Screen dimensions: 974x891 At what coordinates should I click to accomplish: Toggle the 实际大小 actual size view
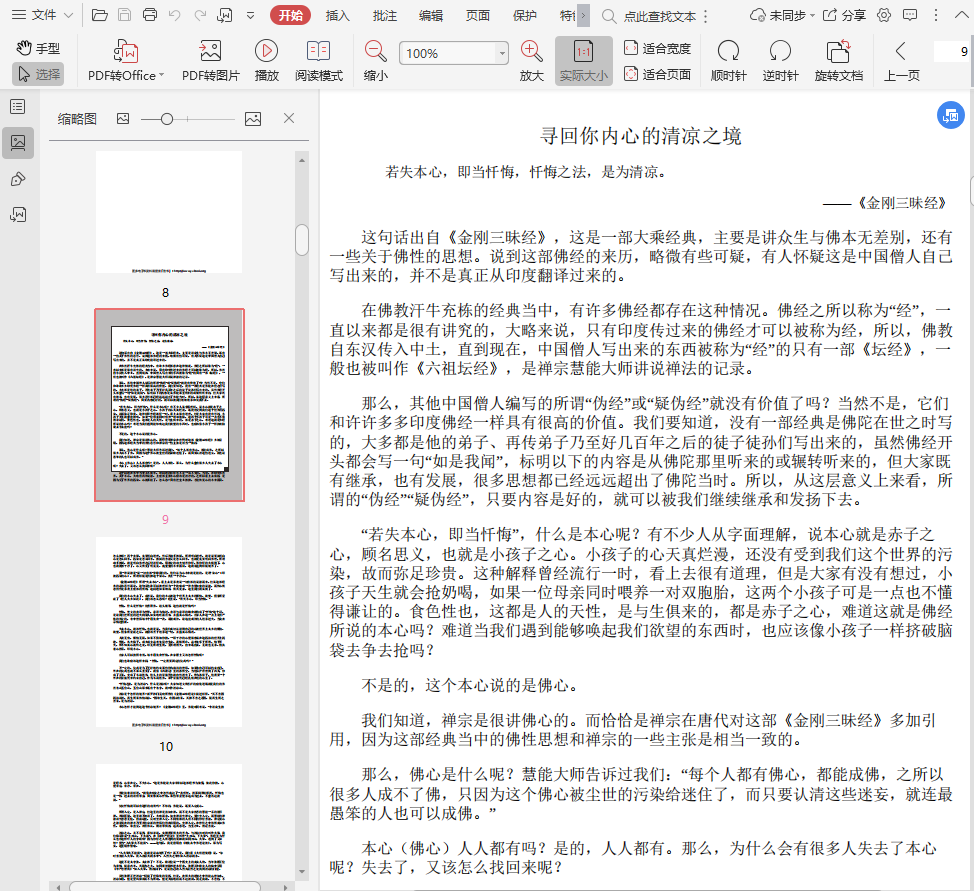click(x=583, y=60)
